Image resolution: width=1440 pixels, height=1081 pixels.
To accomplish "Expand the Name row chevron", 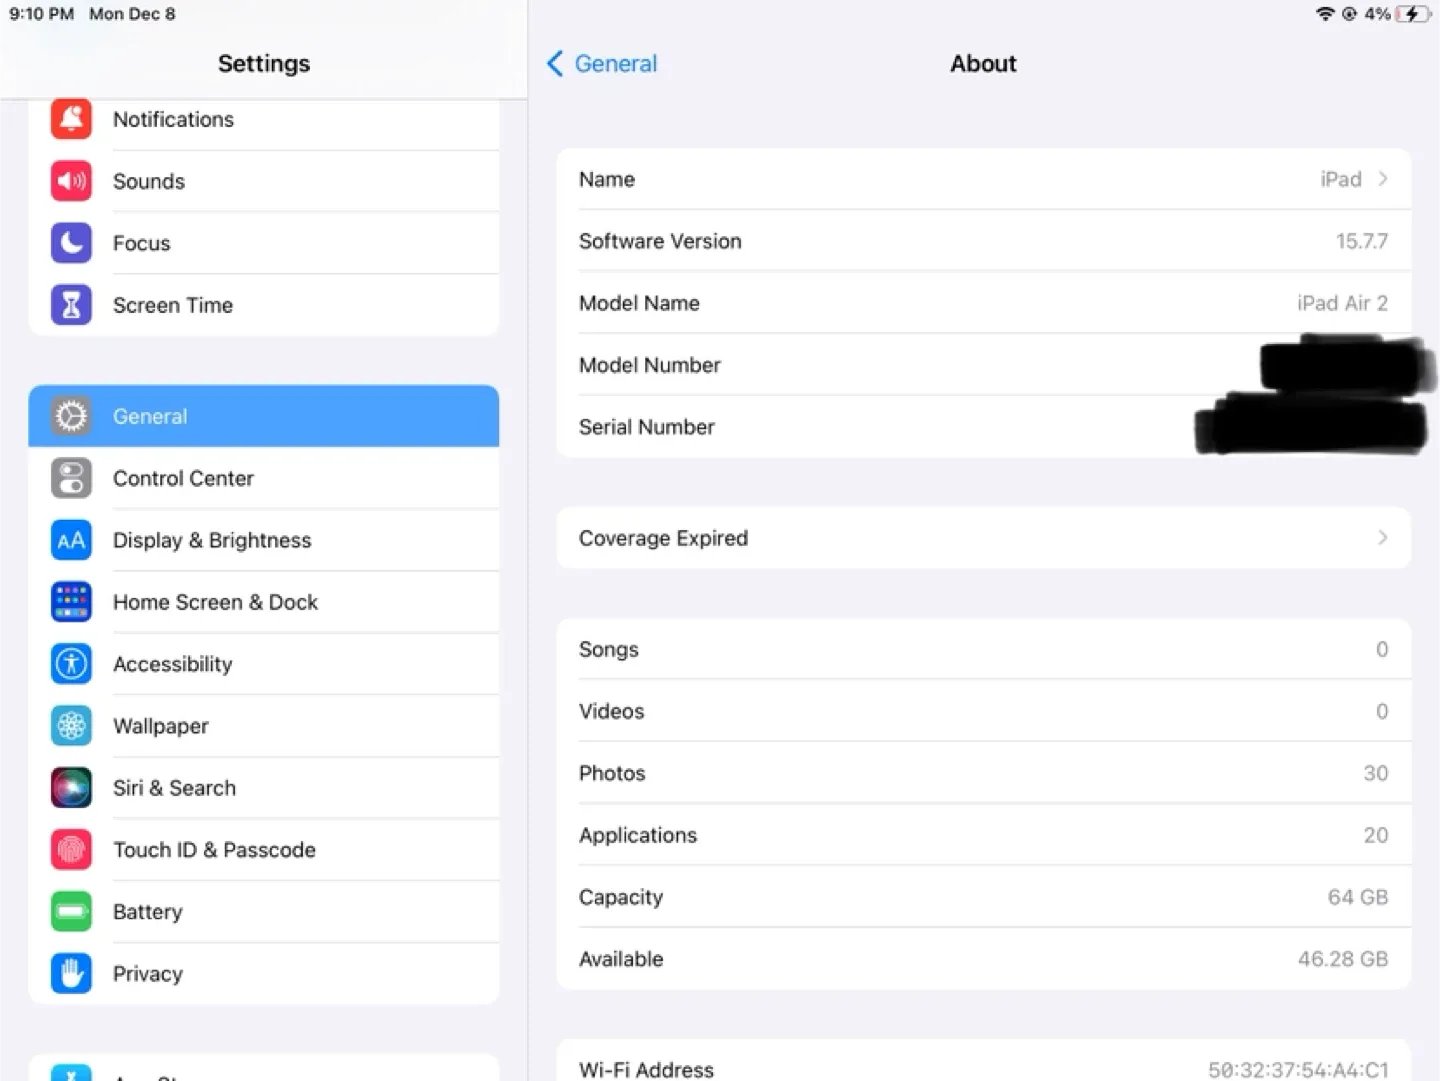I will tap(1384, 179).
